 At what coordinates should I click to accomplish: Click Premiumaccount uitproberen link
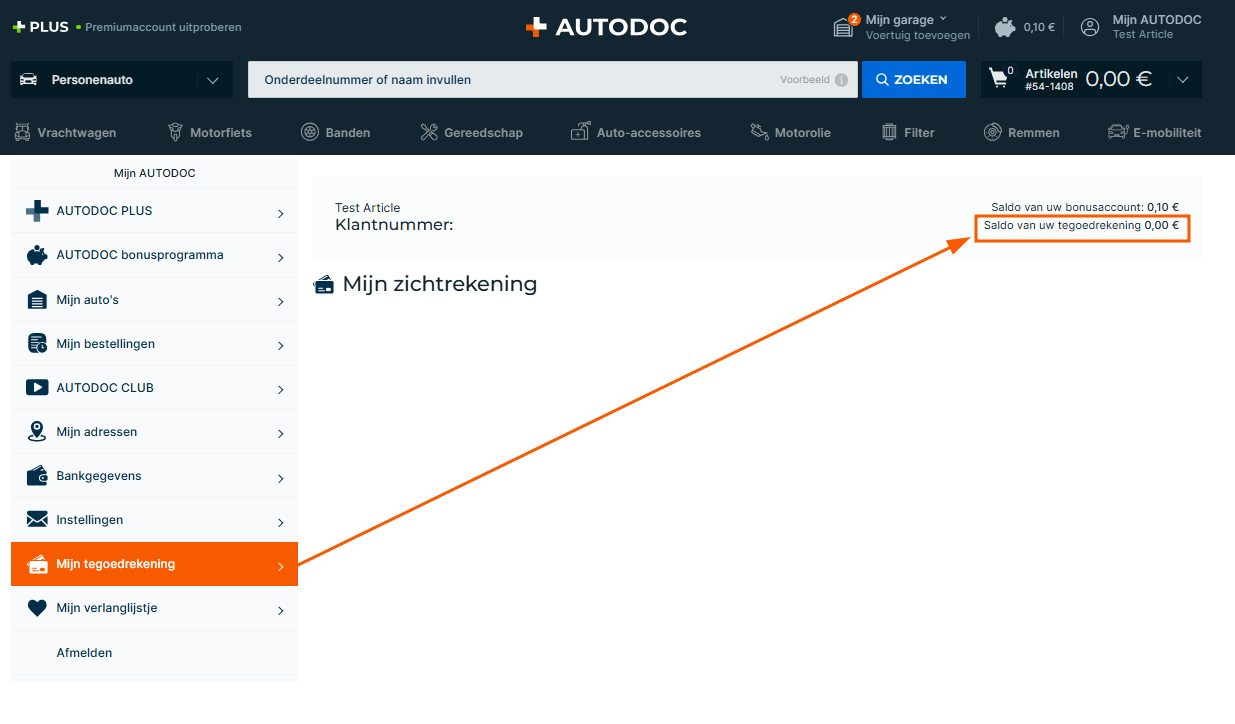[x=163, y=27]
